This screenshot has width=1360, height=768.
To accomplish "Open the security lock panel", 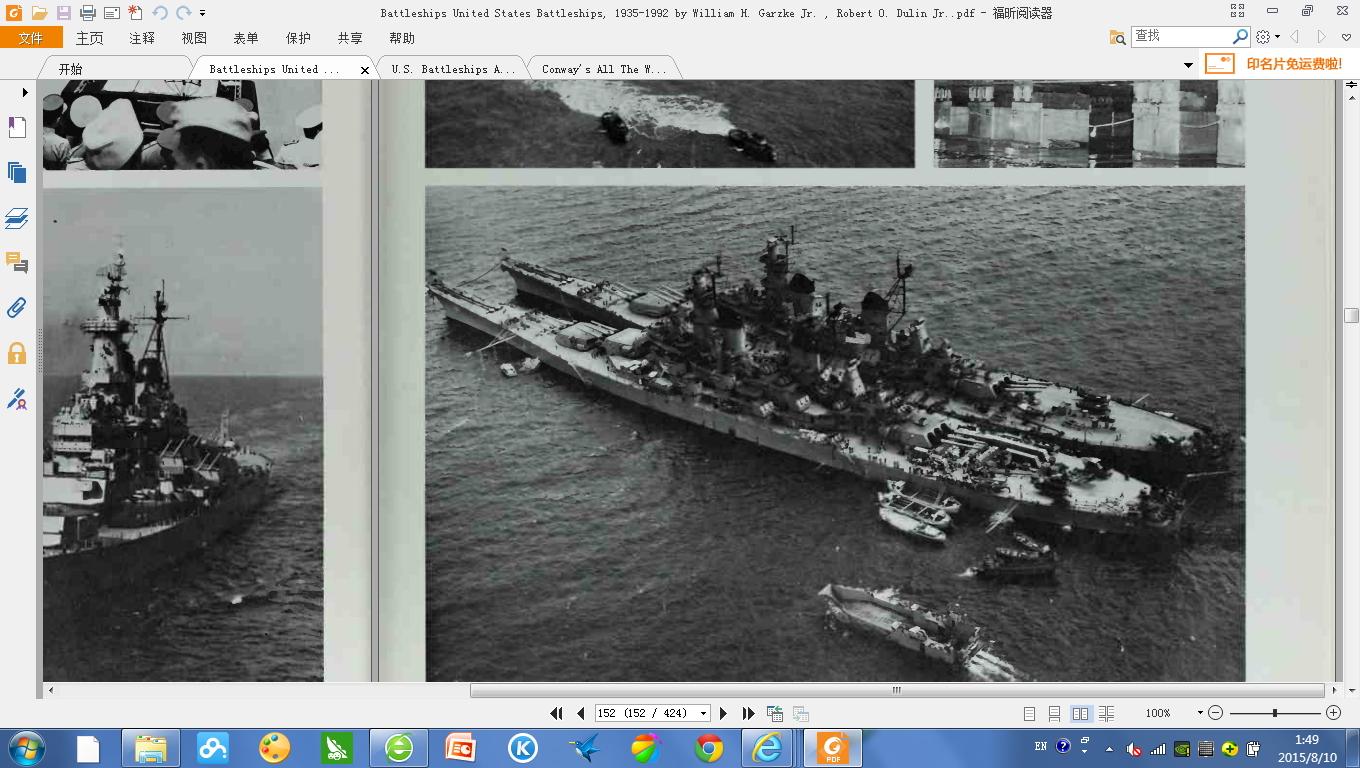I will point(17,353).
